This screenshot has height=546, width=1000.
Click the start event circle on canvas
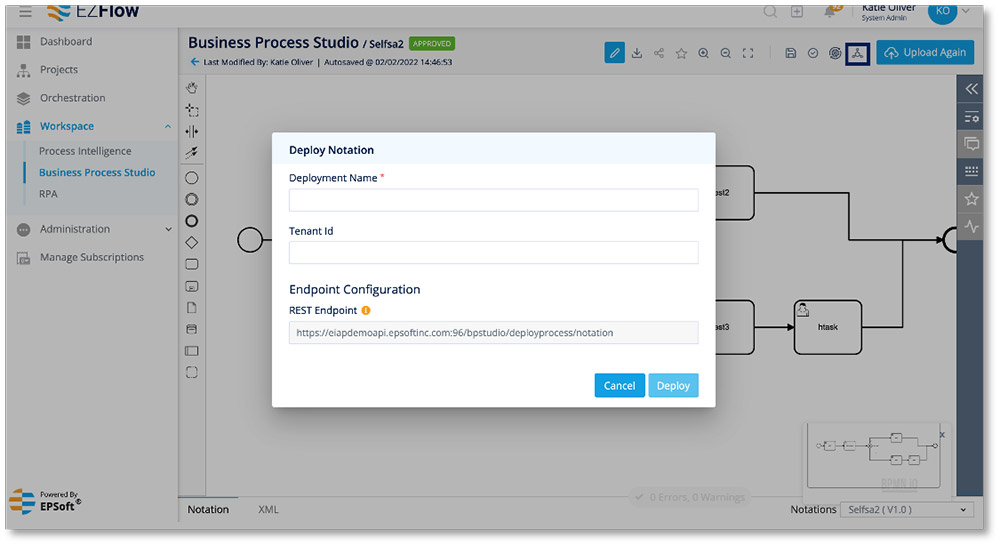250,240
